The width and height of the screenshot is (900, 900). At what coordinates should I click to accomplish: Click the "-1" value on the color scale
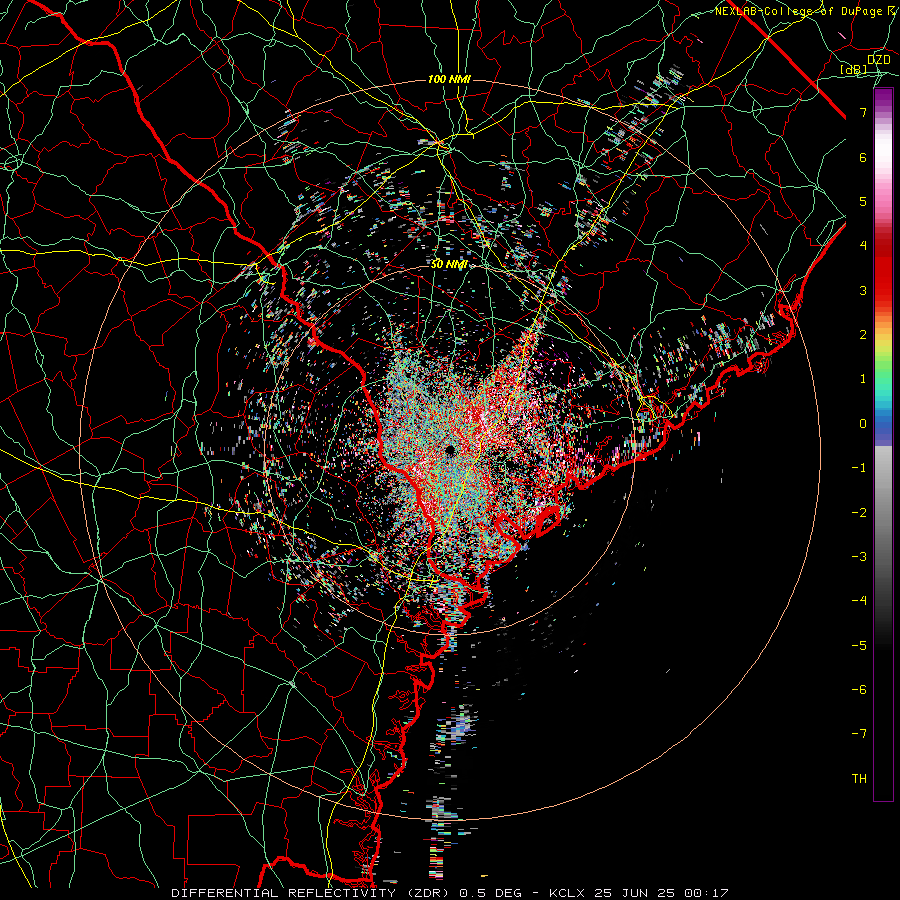coord(859,468)
